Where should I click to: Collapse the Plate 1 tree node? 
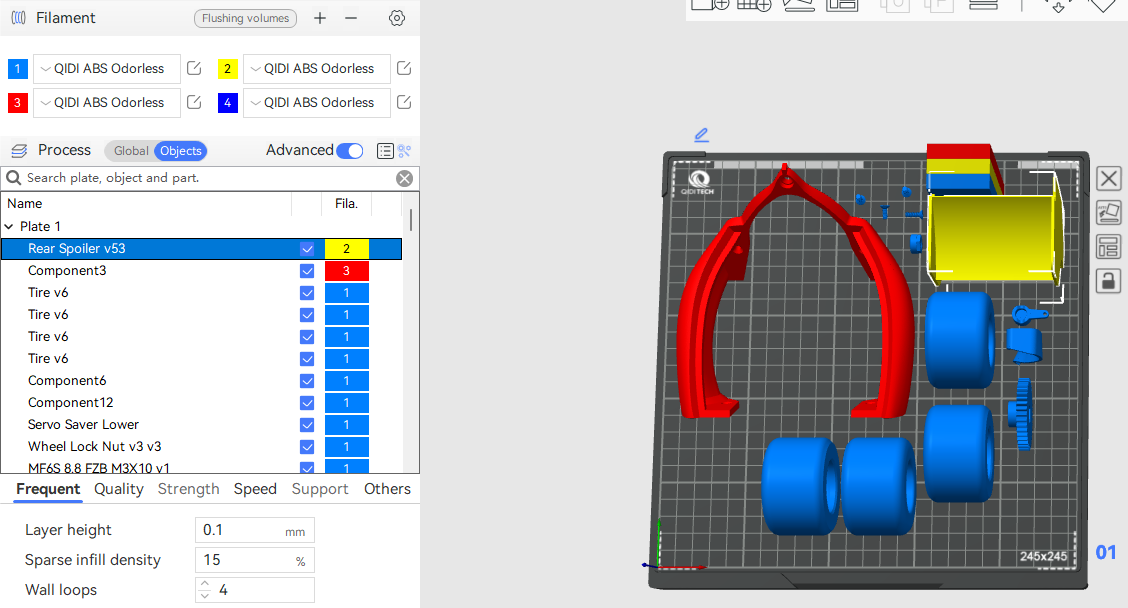10,227
